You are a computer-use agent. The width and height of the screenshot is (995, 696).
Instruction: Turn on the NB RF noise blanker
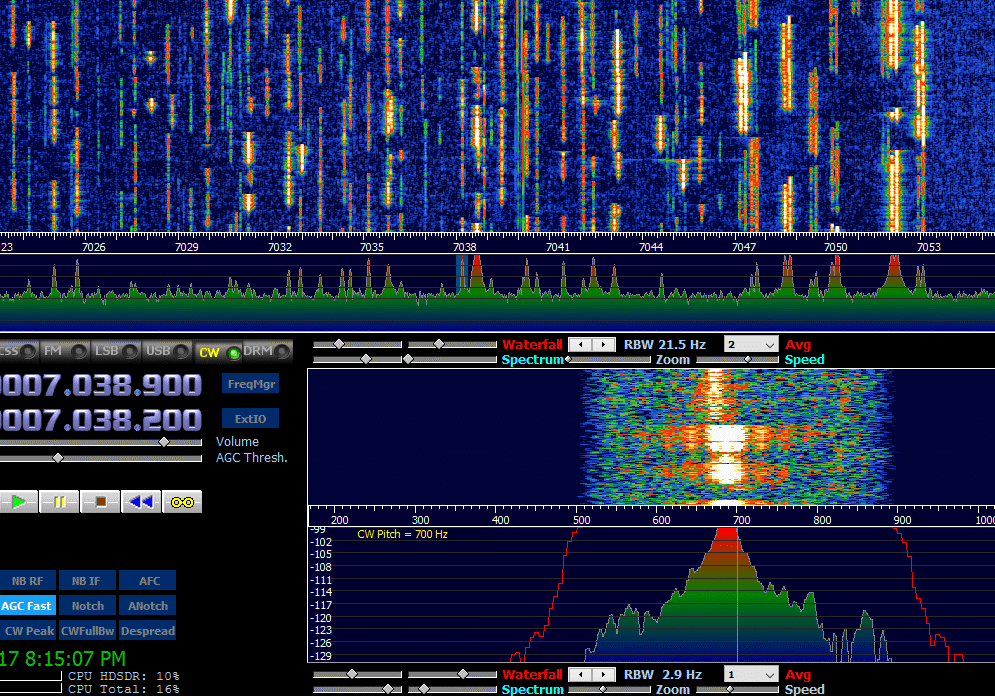click(x=28, y=580)
